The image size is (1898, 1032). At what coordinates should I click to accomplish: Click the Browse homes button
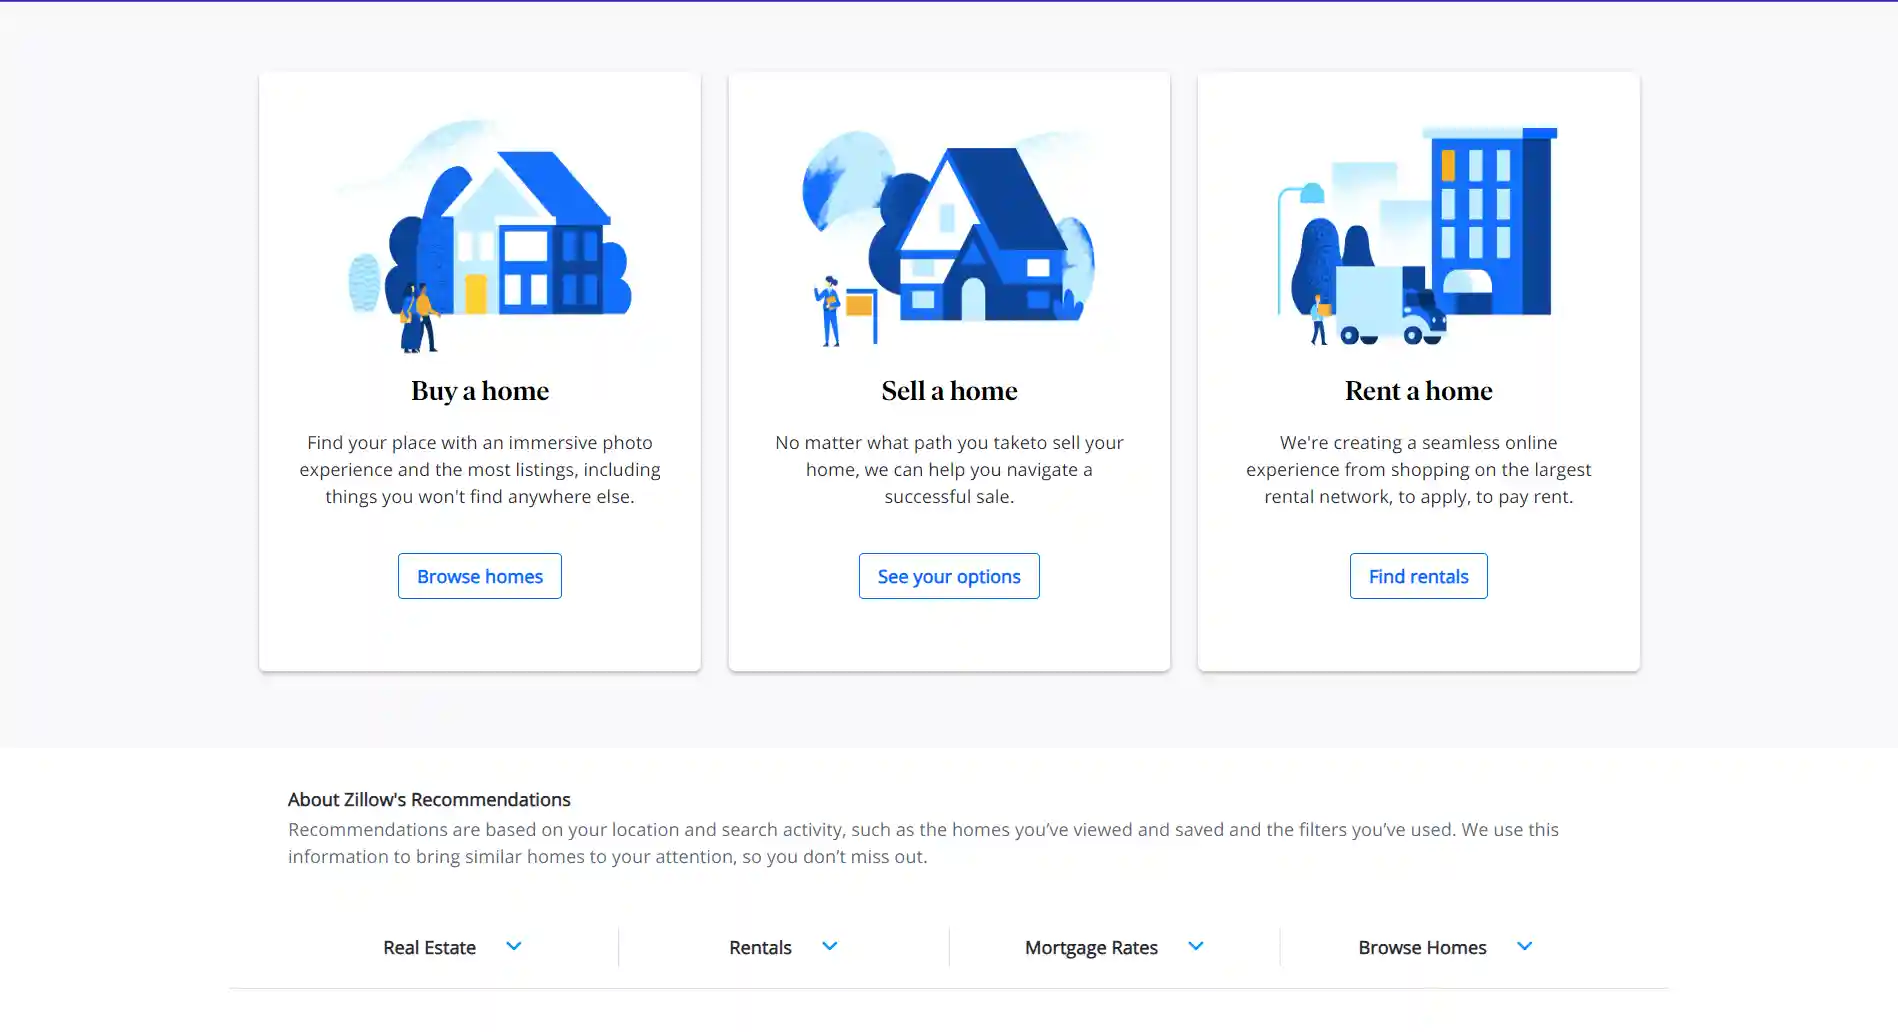click(479, 576)
